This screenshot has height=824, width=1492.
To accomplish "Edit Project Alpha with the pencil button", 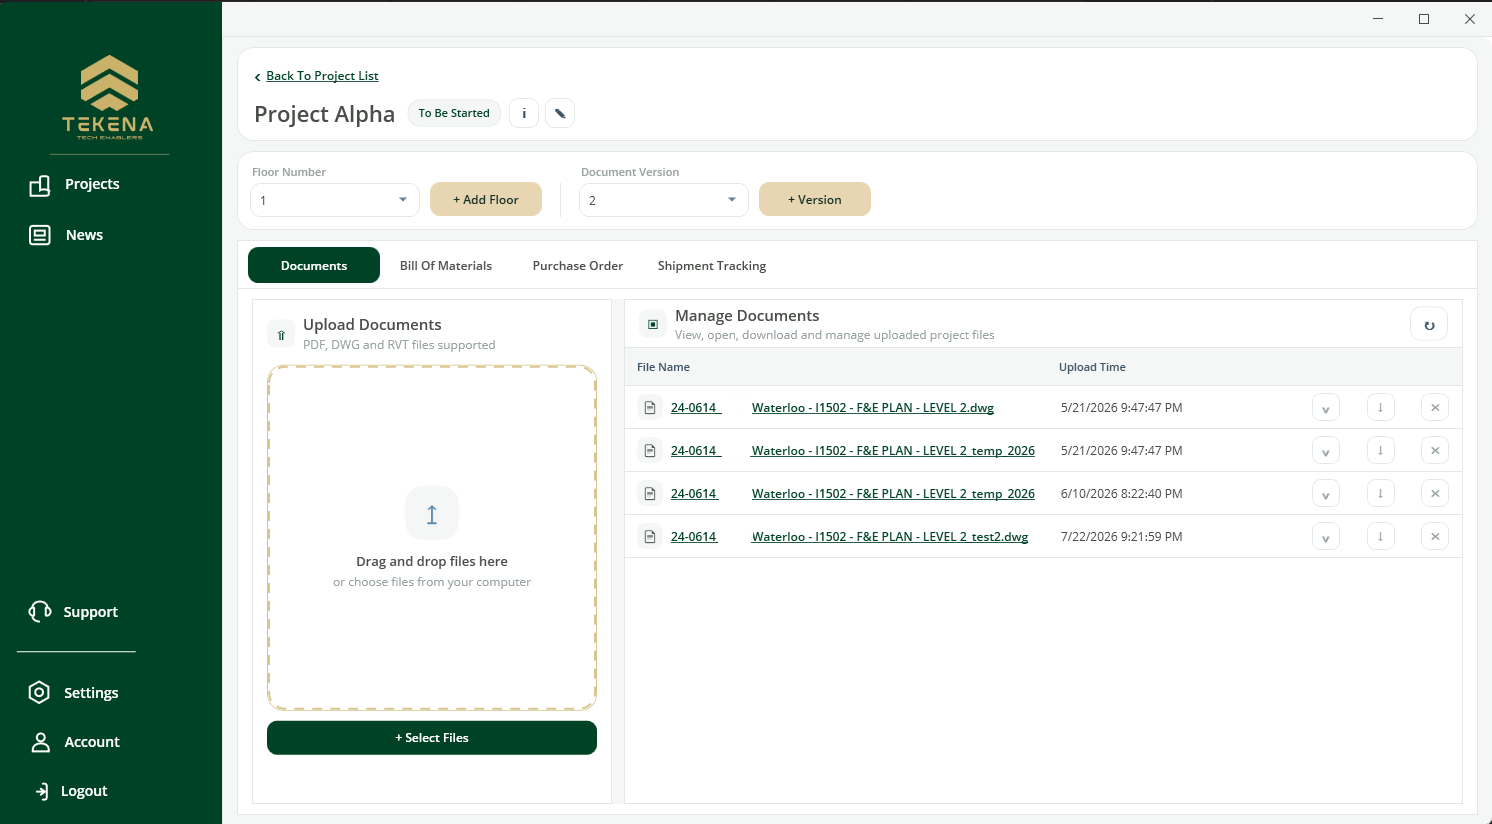I will (x=560, y=113).
